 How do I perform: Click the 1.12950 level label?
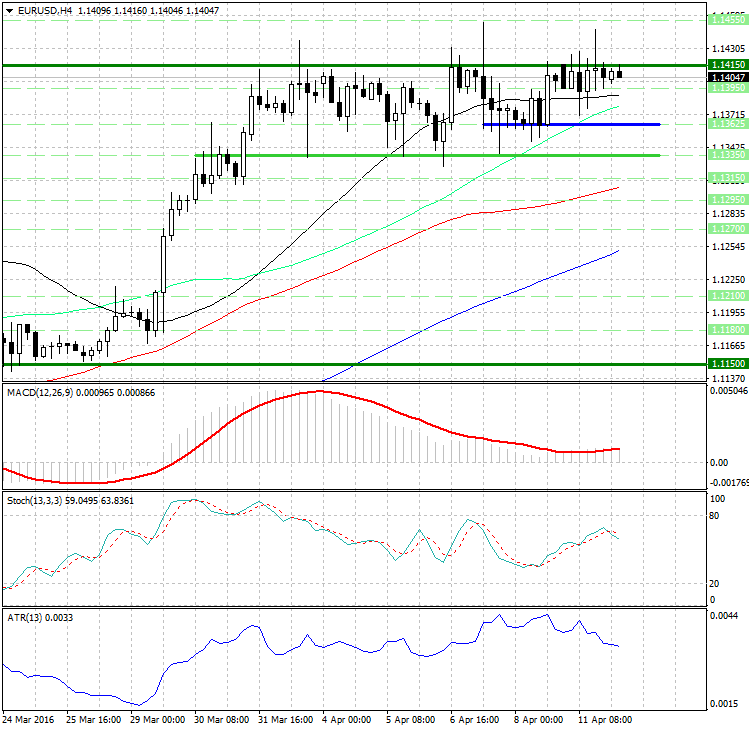[x=728, y=200]
